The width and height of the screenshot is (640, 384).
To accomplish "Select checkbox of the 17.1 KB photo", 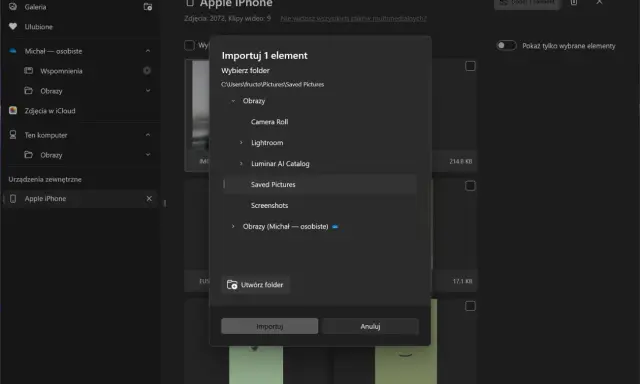I will [x=470, y=186].
